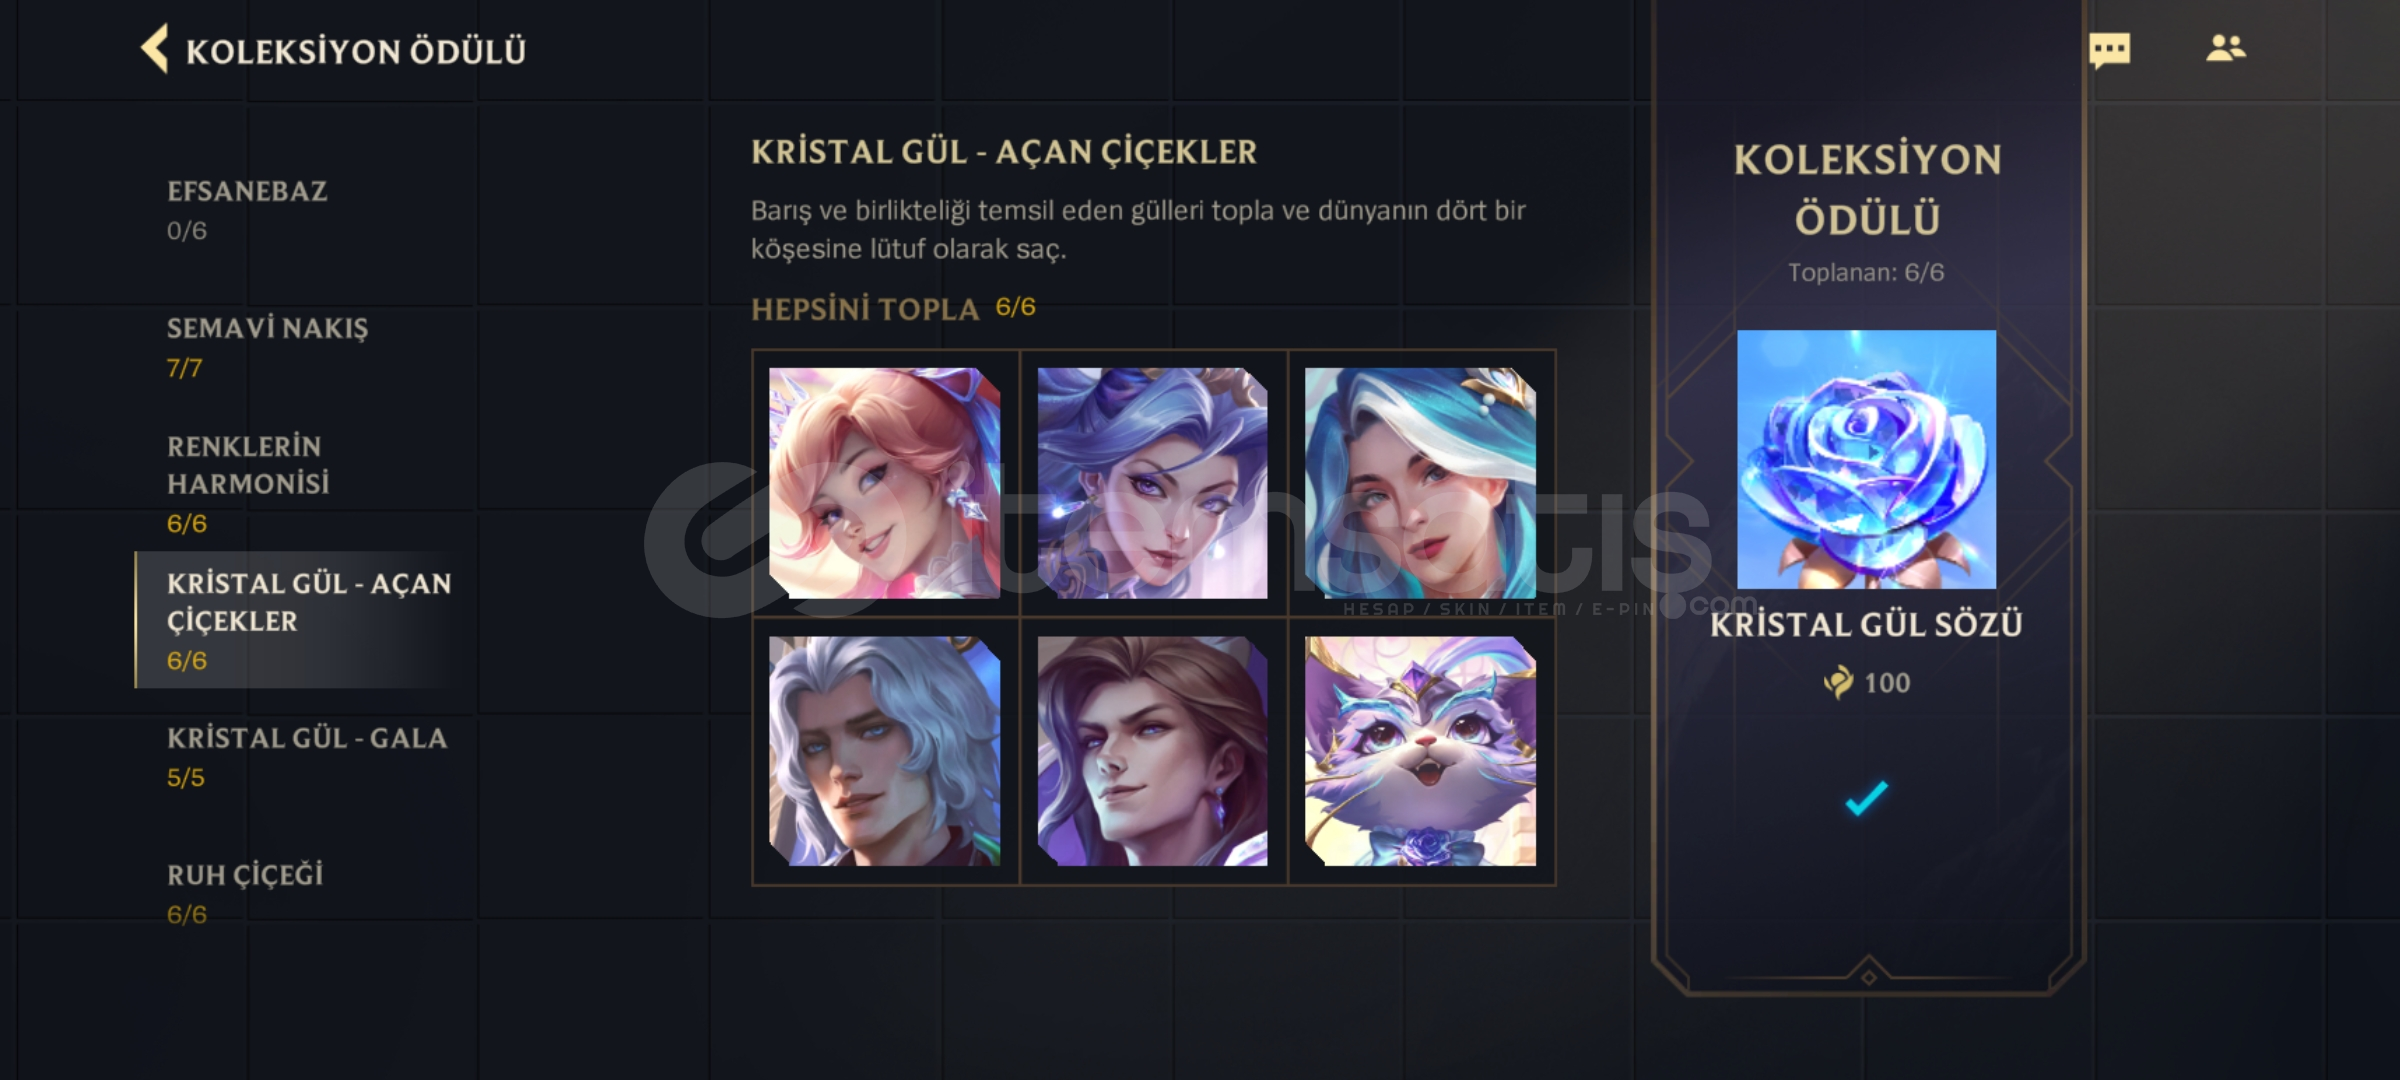
Task: Select the silver-haired man skin portrait
Action: [884, 751]
